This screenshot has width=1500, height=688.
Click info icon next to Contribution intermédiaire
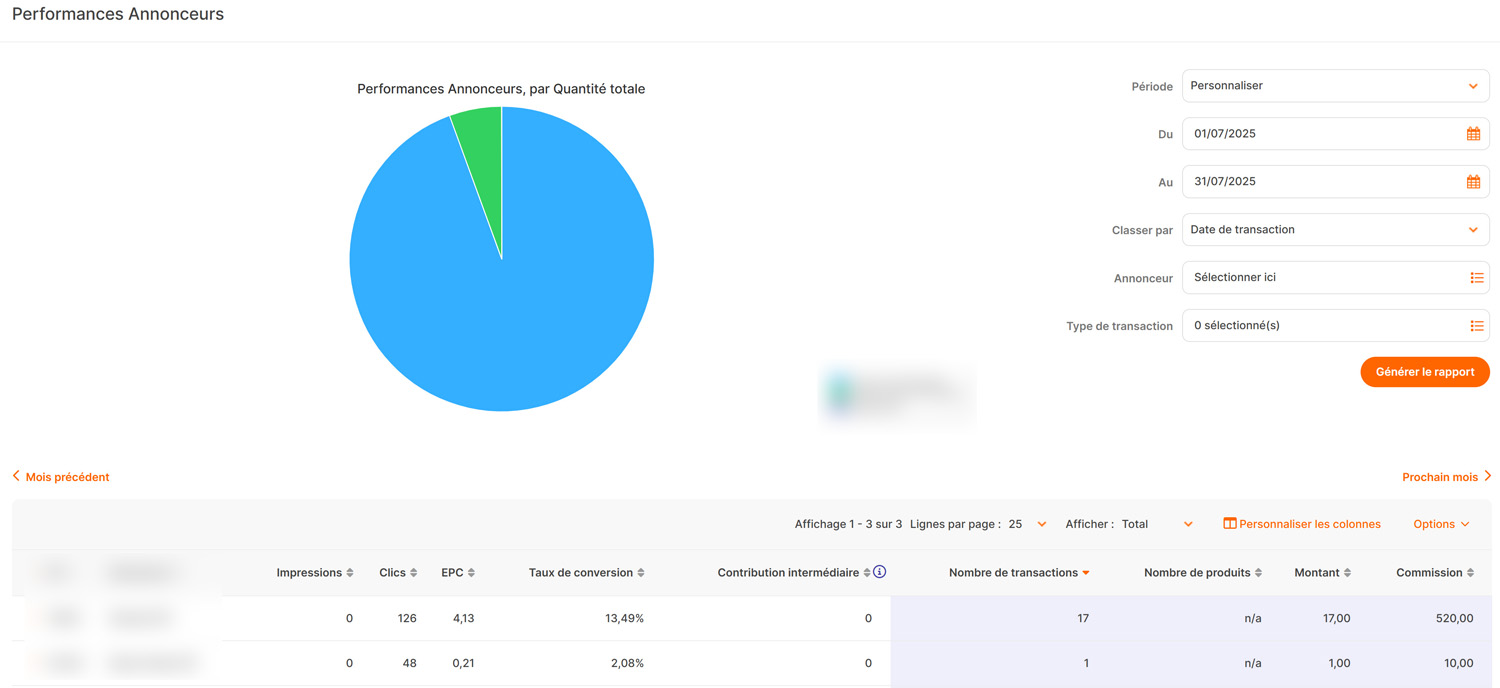pos(880,572)
